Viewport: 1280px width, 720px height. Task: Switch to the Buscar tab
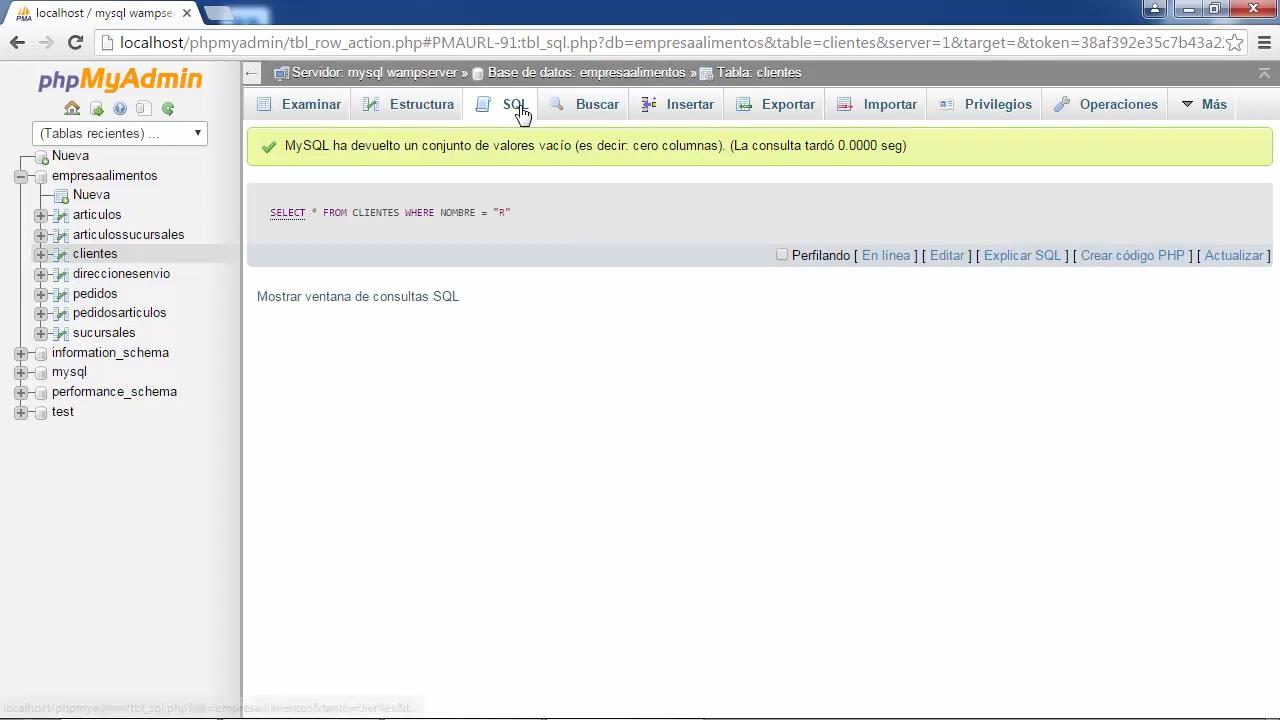pyautogui.click(x=585, y=104)
